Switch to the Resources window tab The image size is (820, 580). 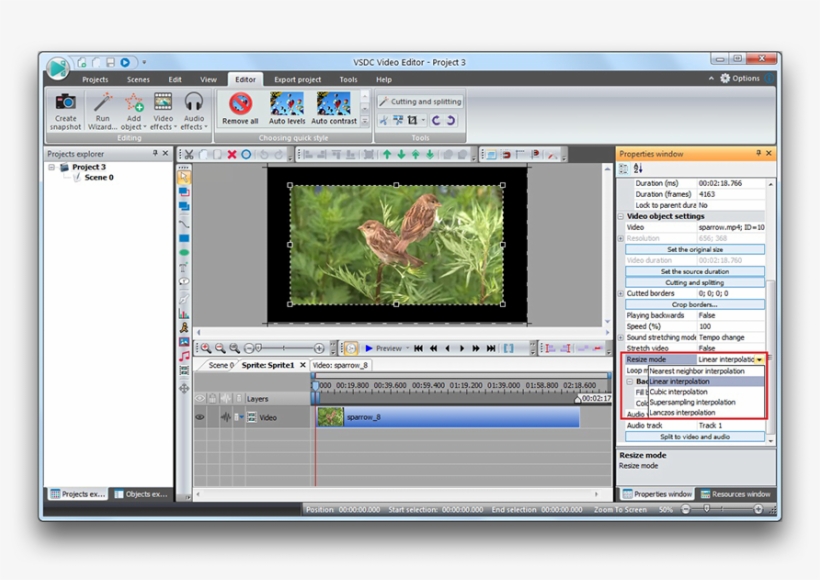pyautogui.click(x=735, y=494)
